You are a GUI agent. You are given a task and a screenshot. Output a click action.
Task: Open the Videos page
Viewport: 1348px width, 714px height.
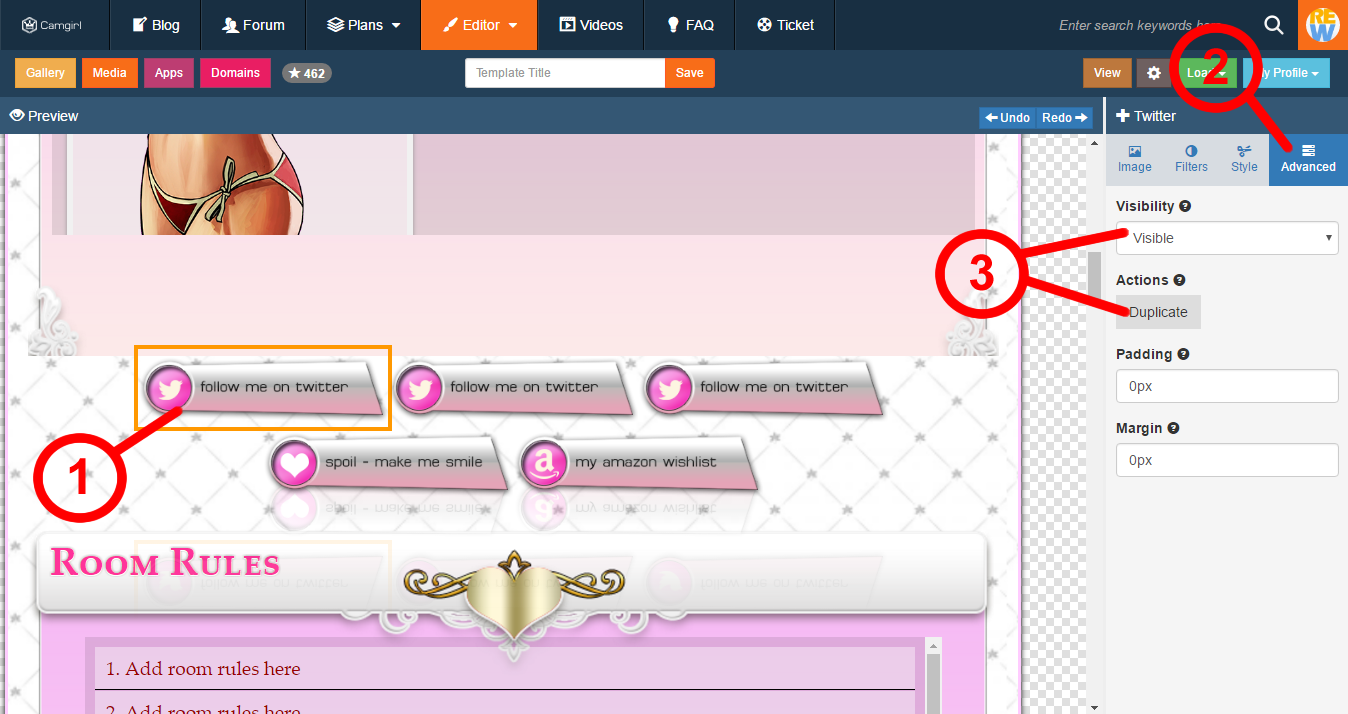591,25
